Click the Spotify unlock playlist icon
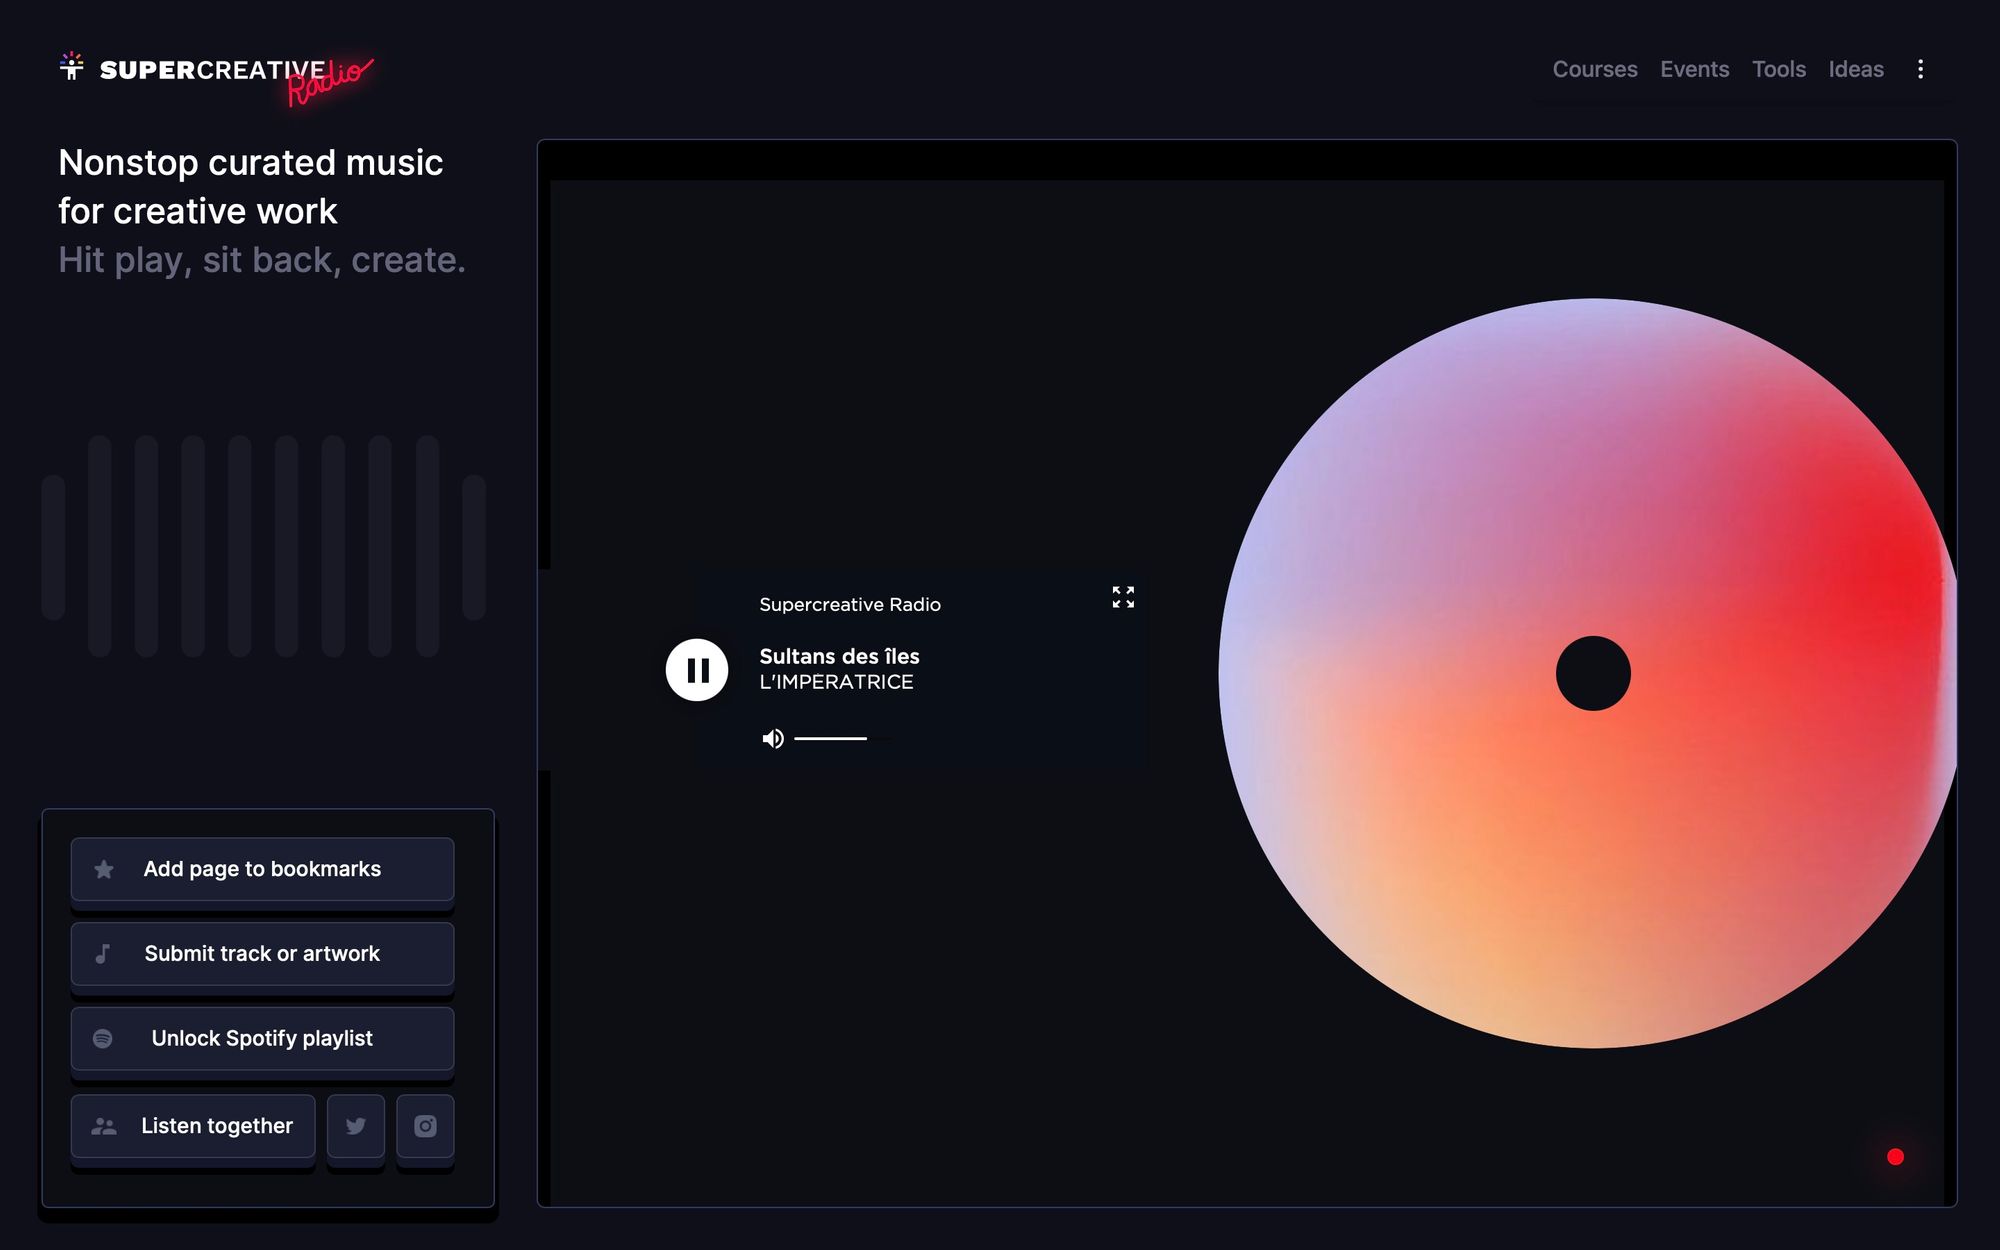This screenshot has width=2000, height=1250. 104,1037
